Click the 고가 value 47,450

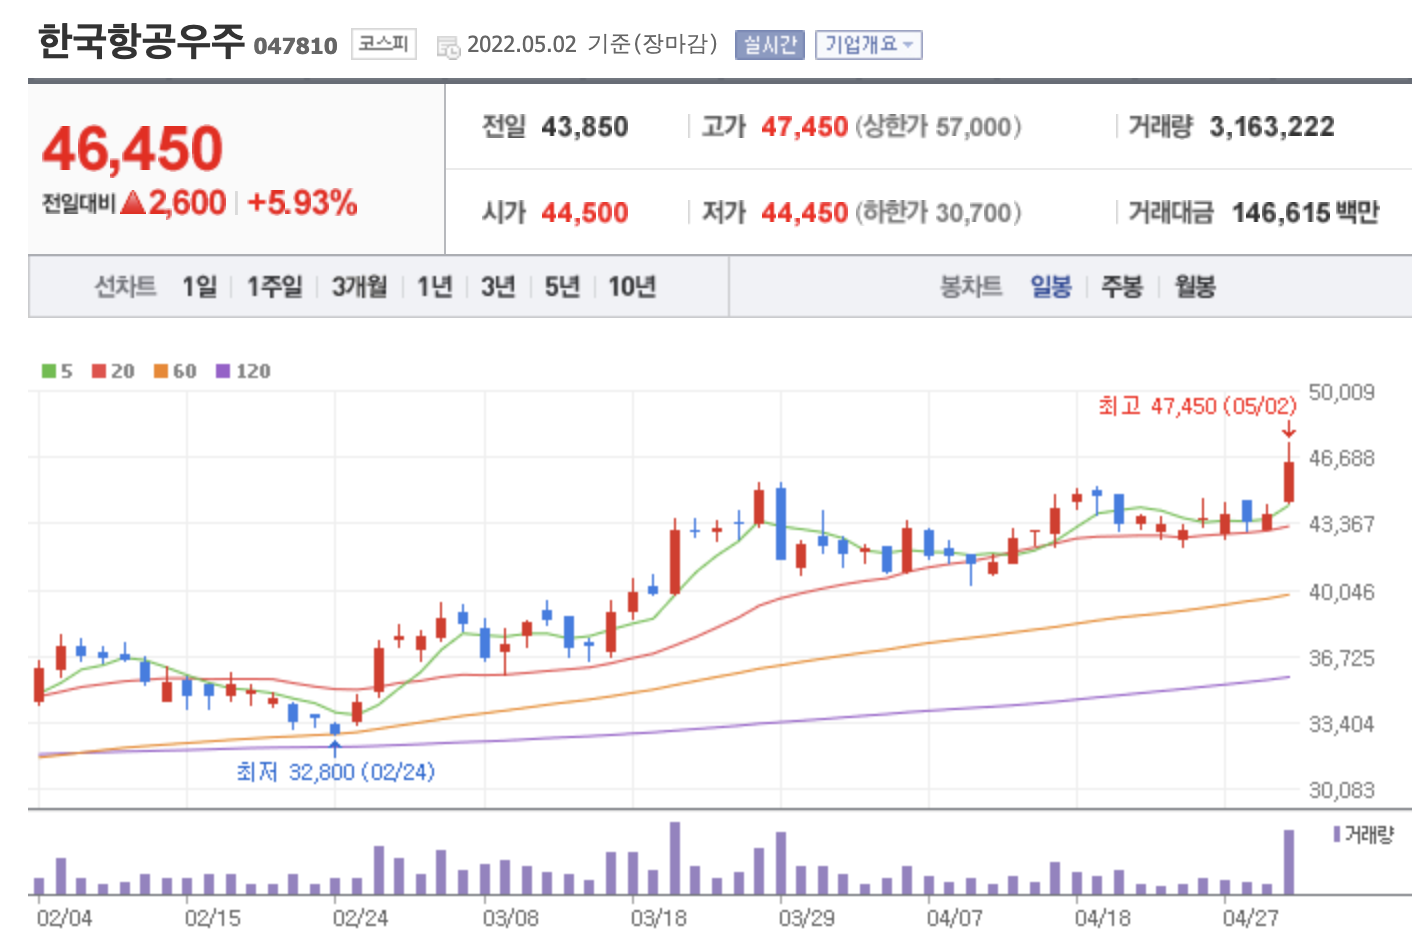click(x=805, y=127)
